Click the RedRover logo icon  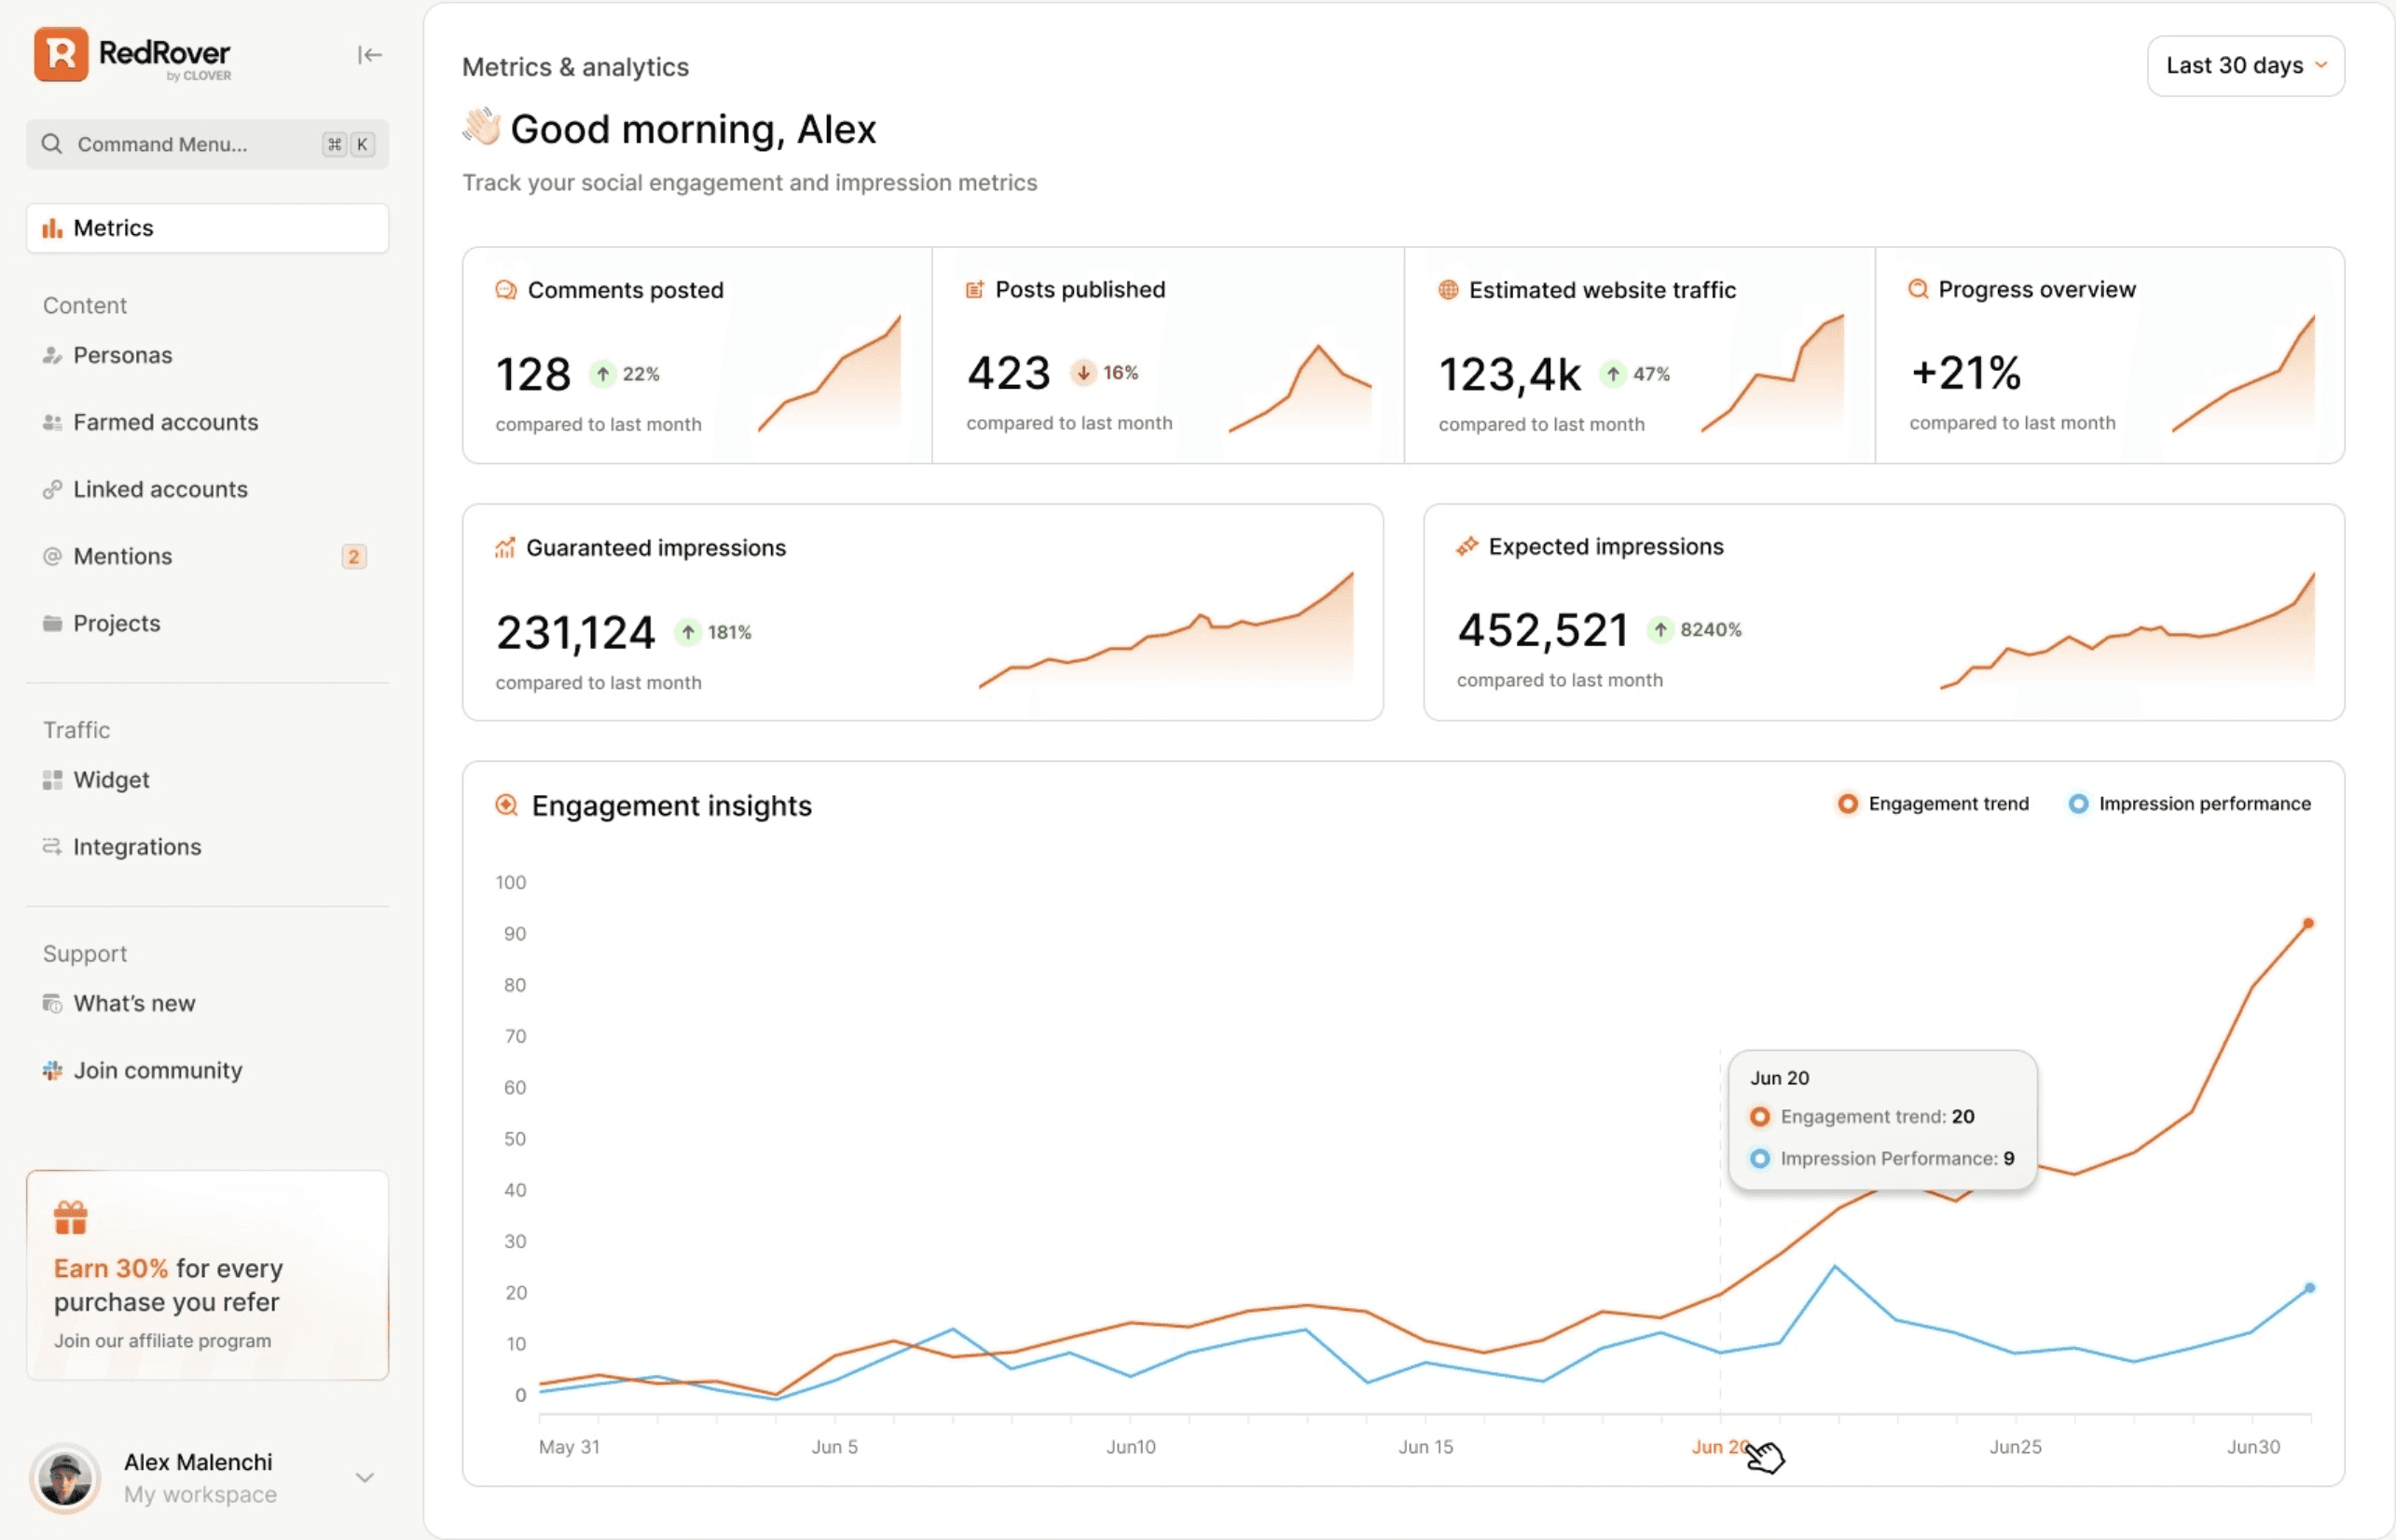pos(61,54)
